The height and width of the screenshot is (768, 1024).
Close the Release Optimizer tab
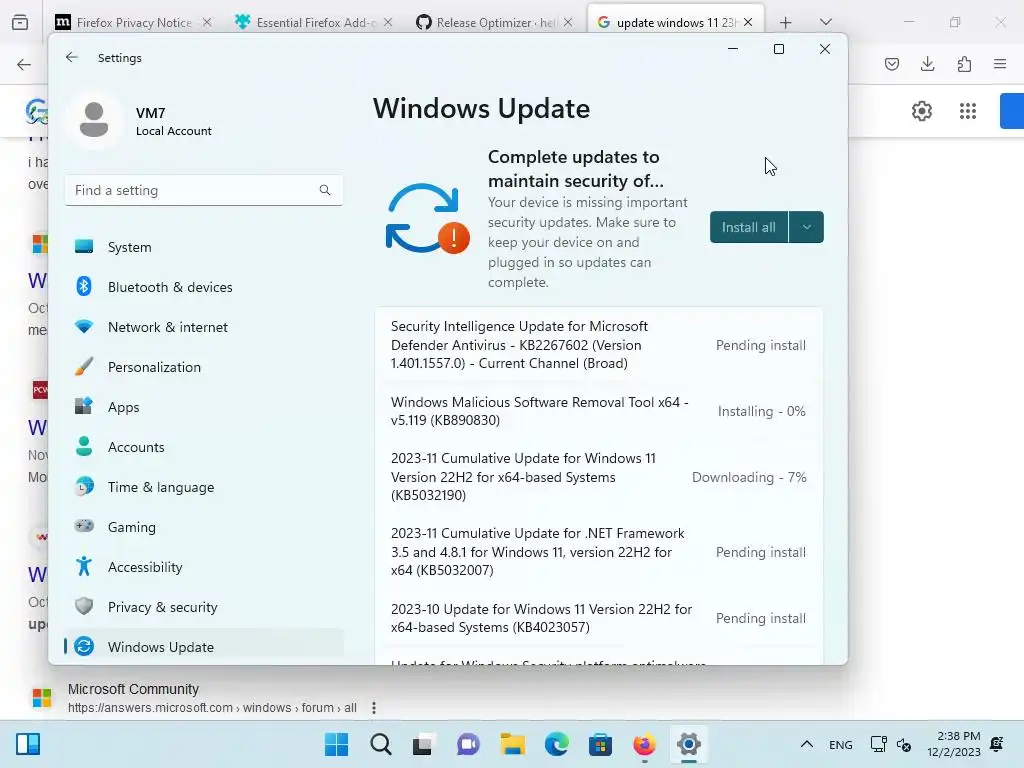[x=568, y=22]
